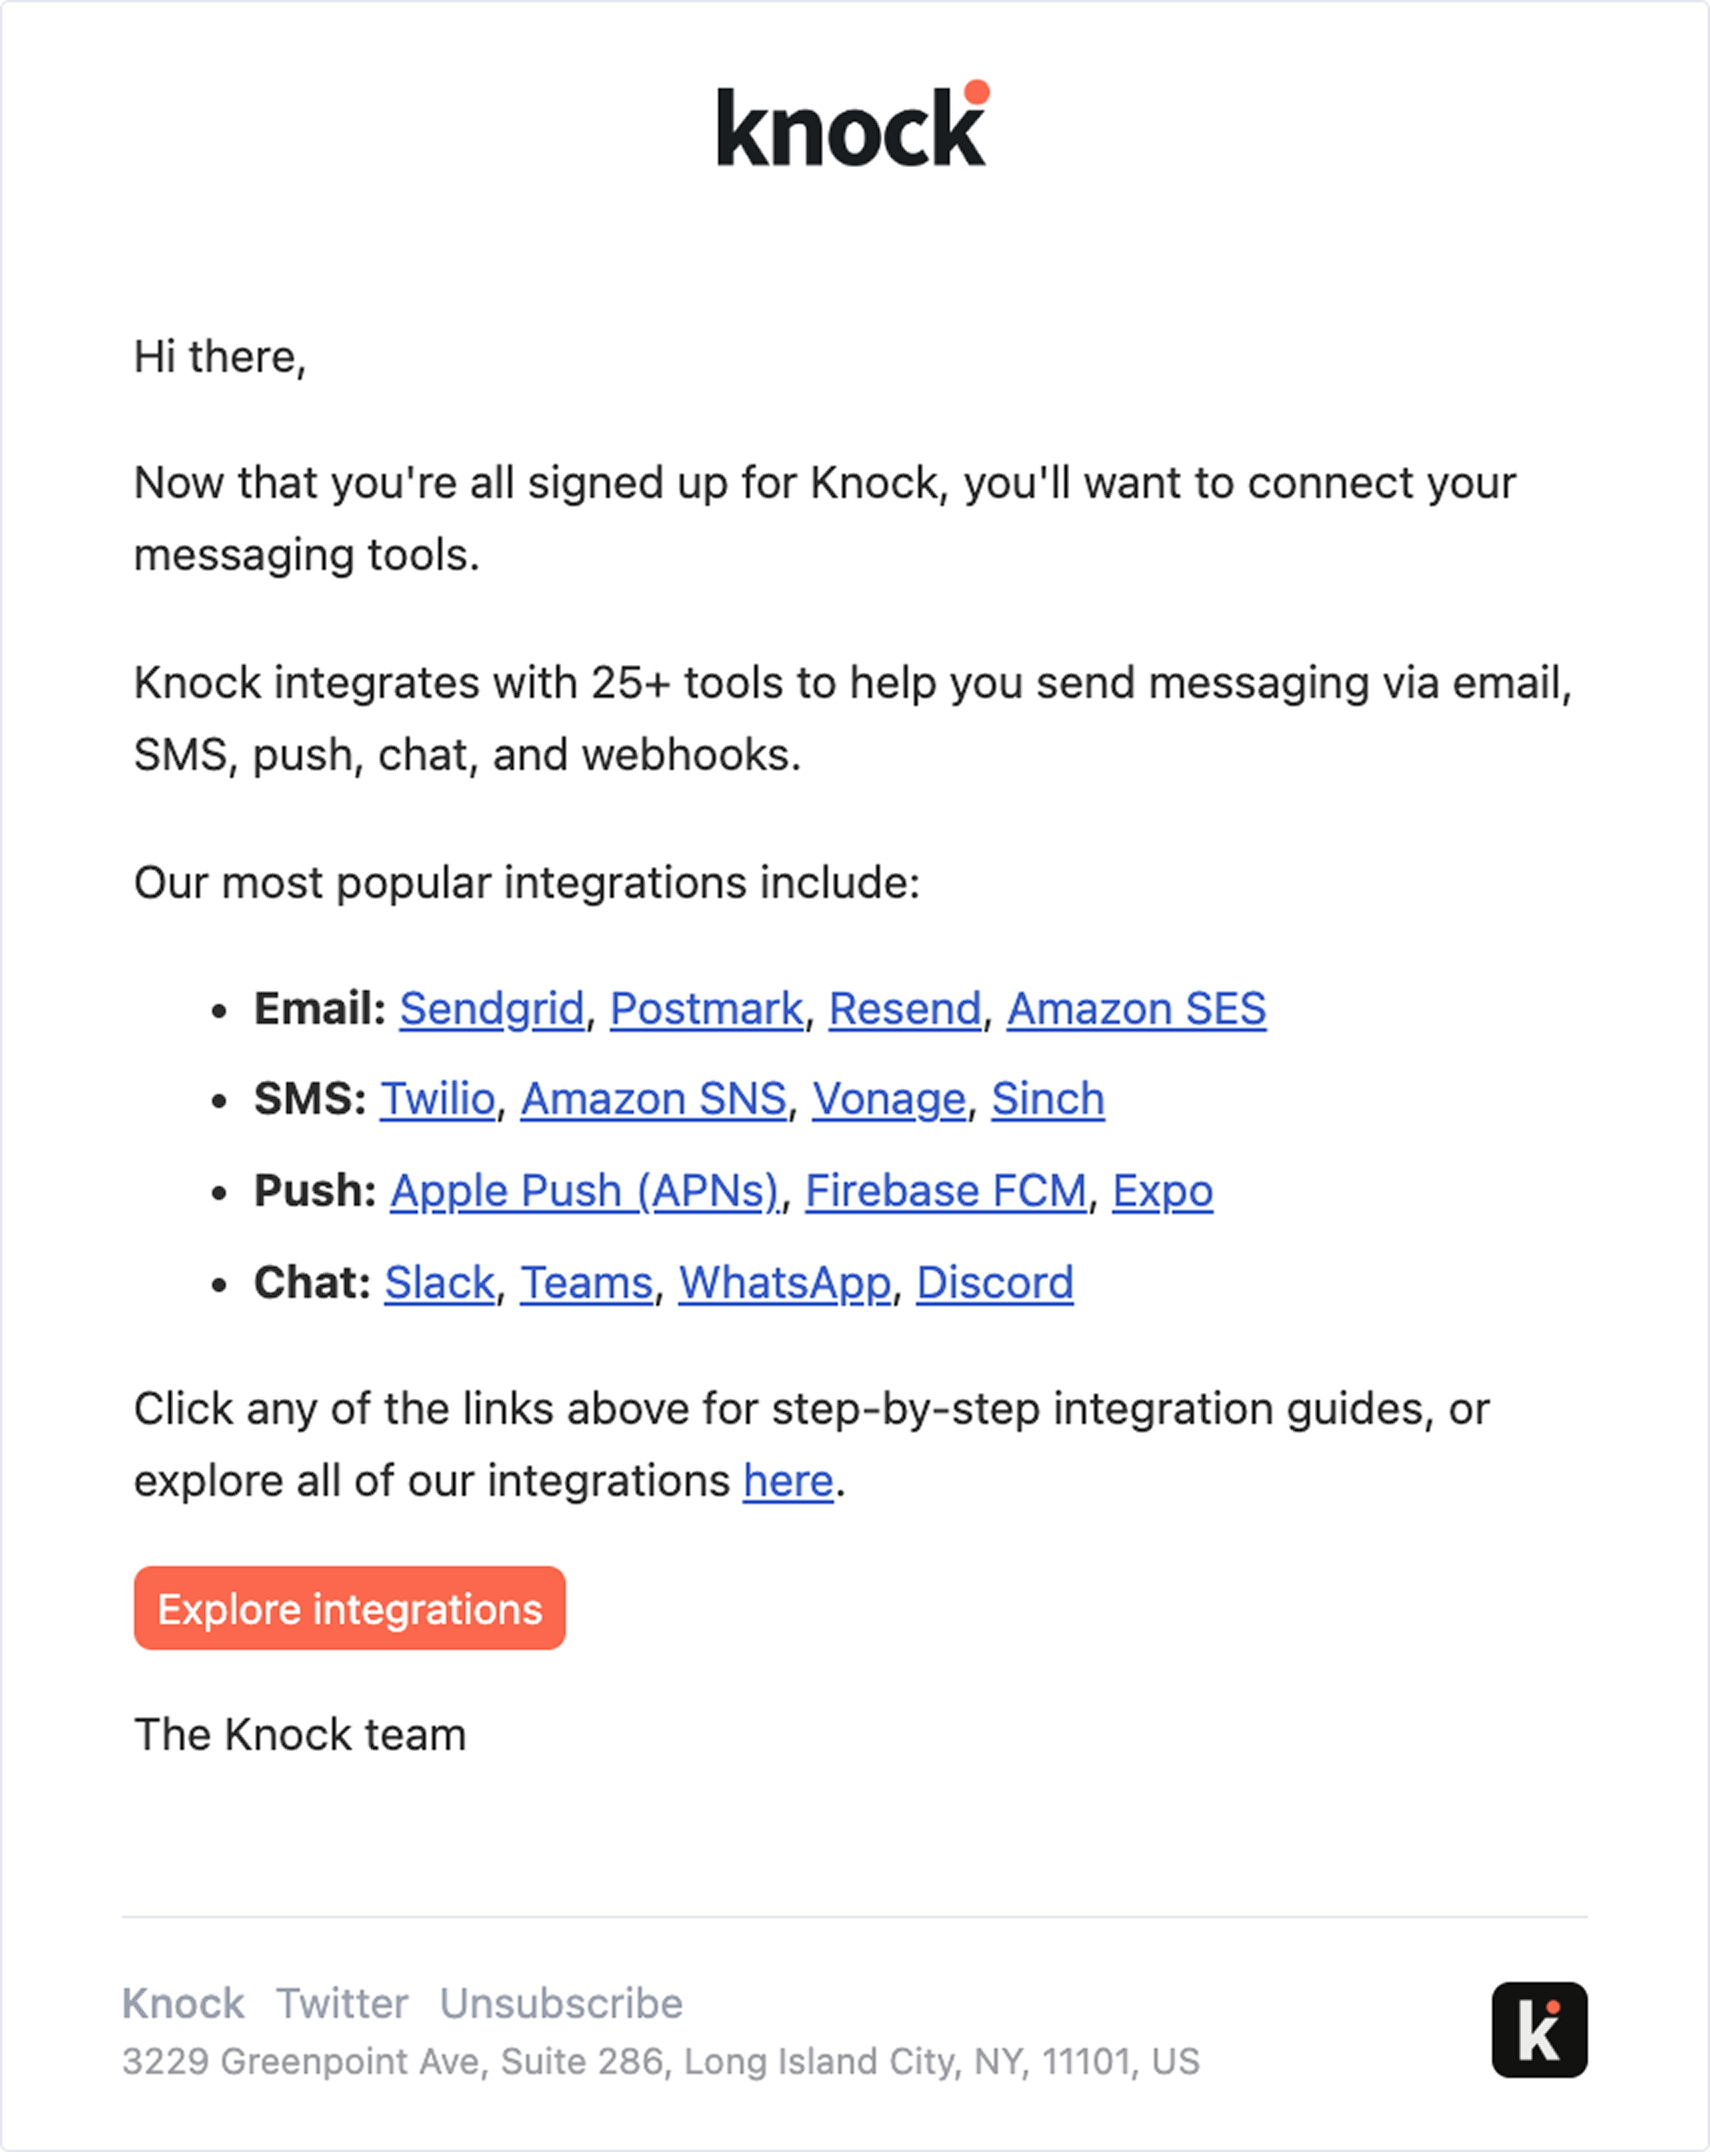The image size is (1710, 2152).
Task: Click 'here' to explore all integrations
Action: tap(788, 1480)
